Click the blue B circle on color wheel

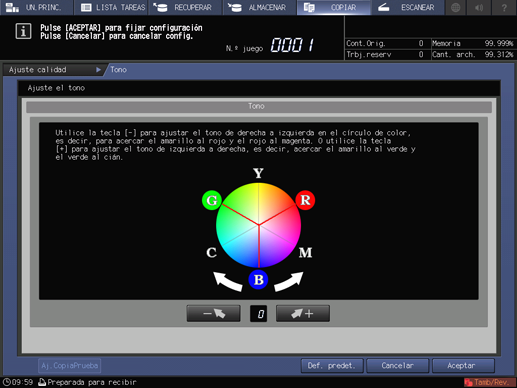258,279
